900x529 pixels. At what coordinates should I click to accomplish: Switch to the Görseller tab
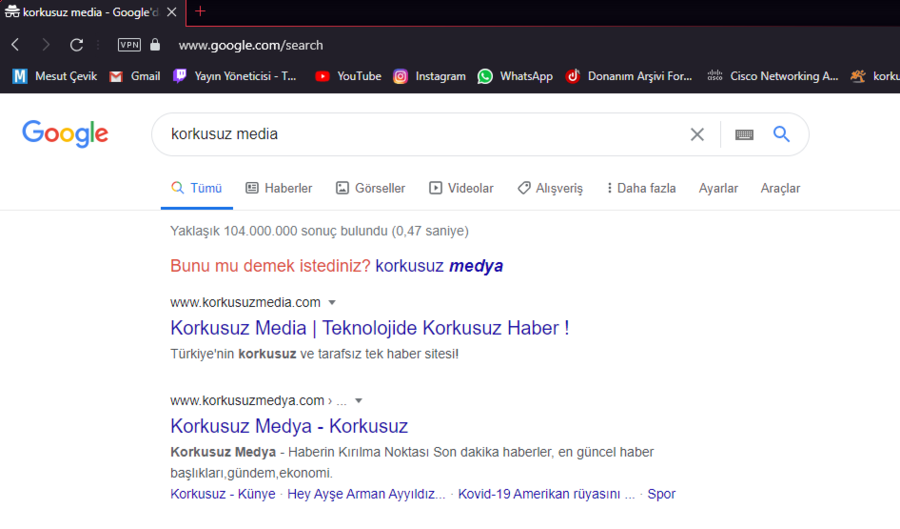[371, 188]
